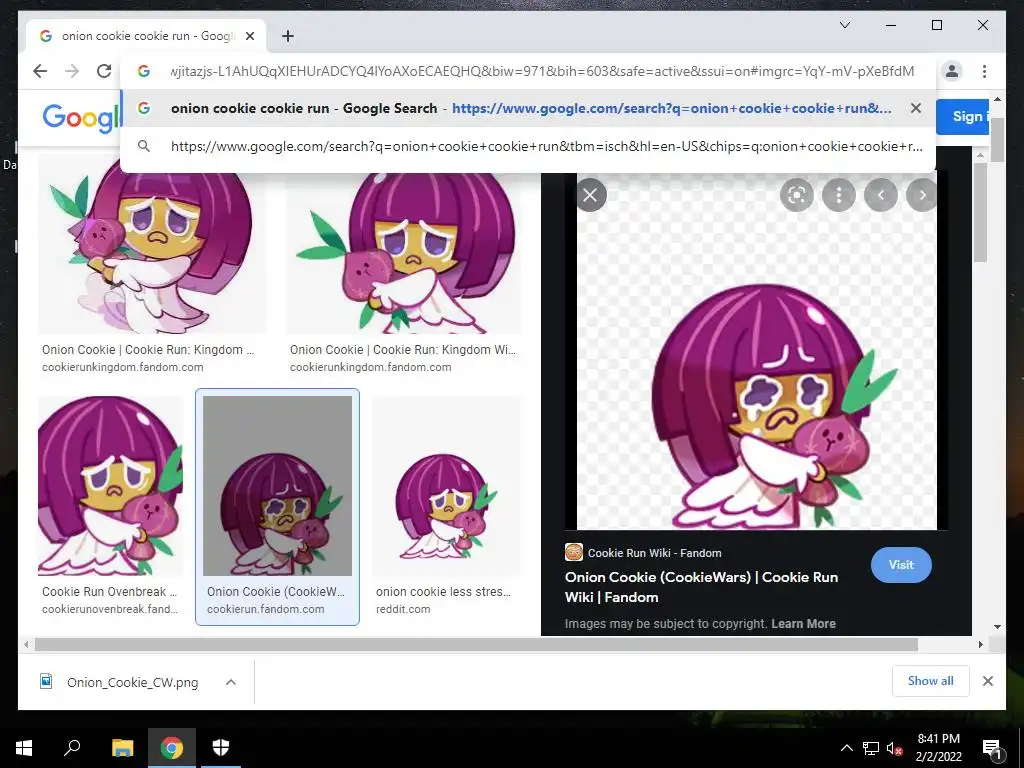Open a new tab with the plus icon

(287, 36)
